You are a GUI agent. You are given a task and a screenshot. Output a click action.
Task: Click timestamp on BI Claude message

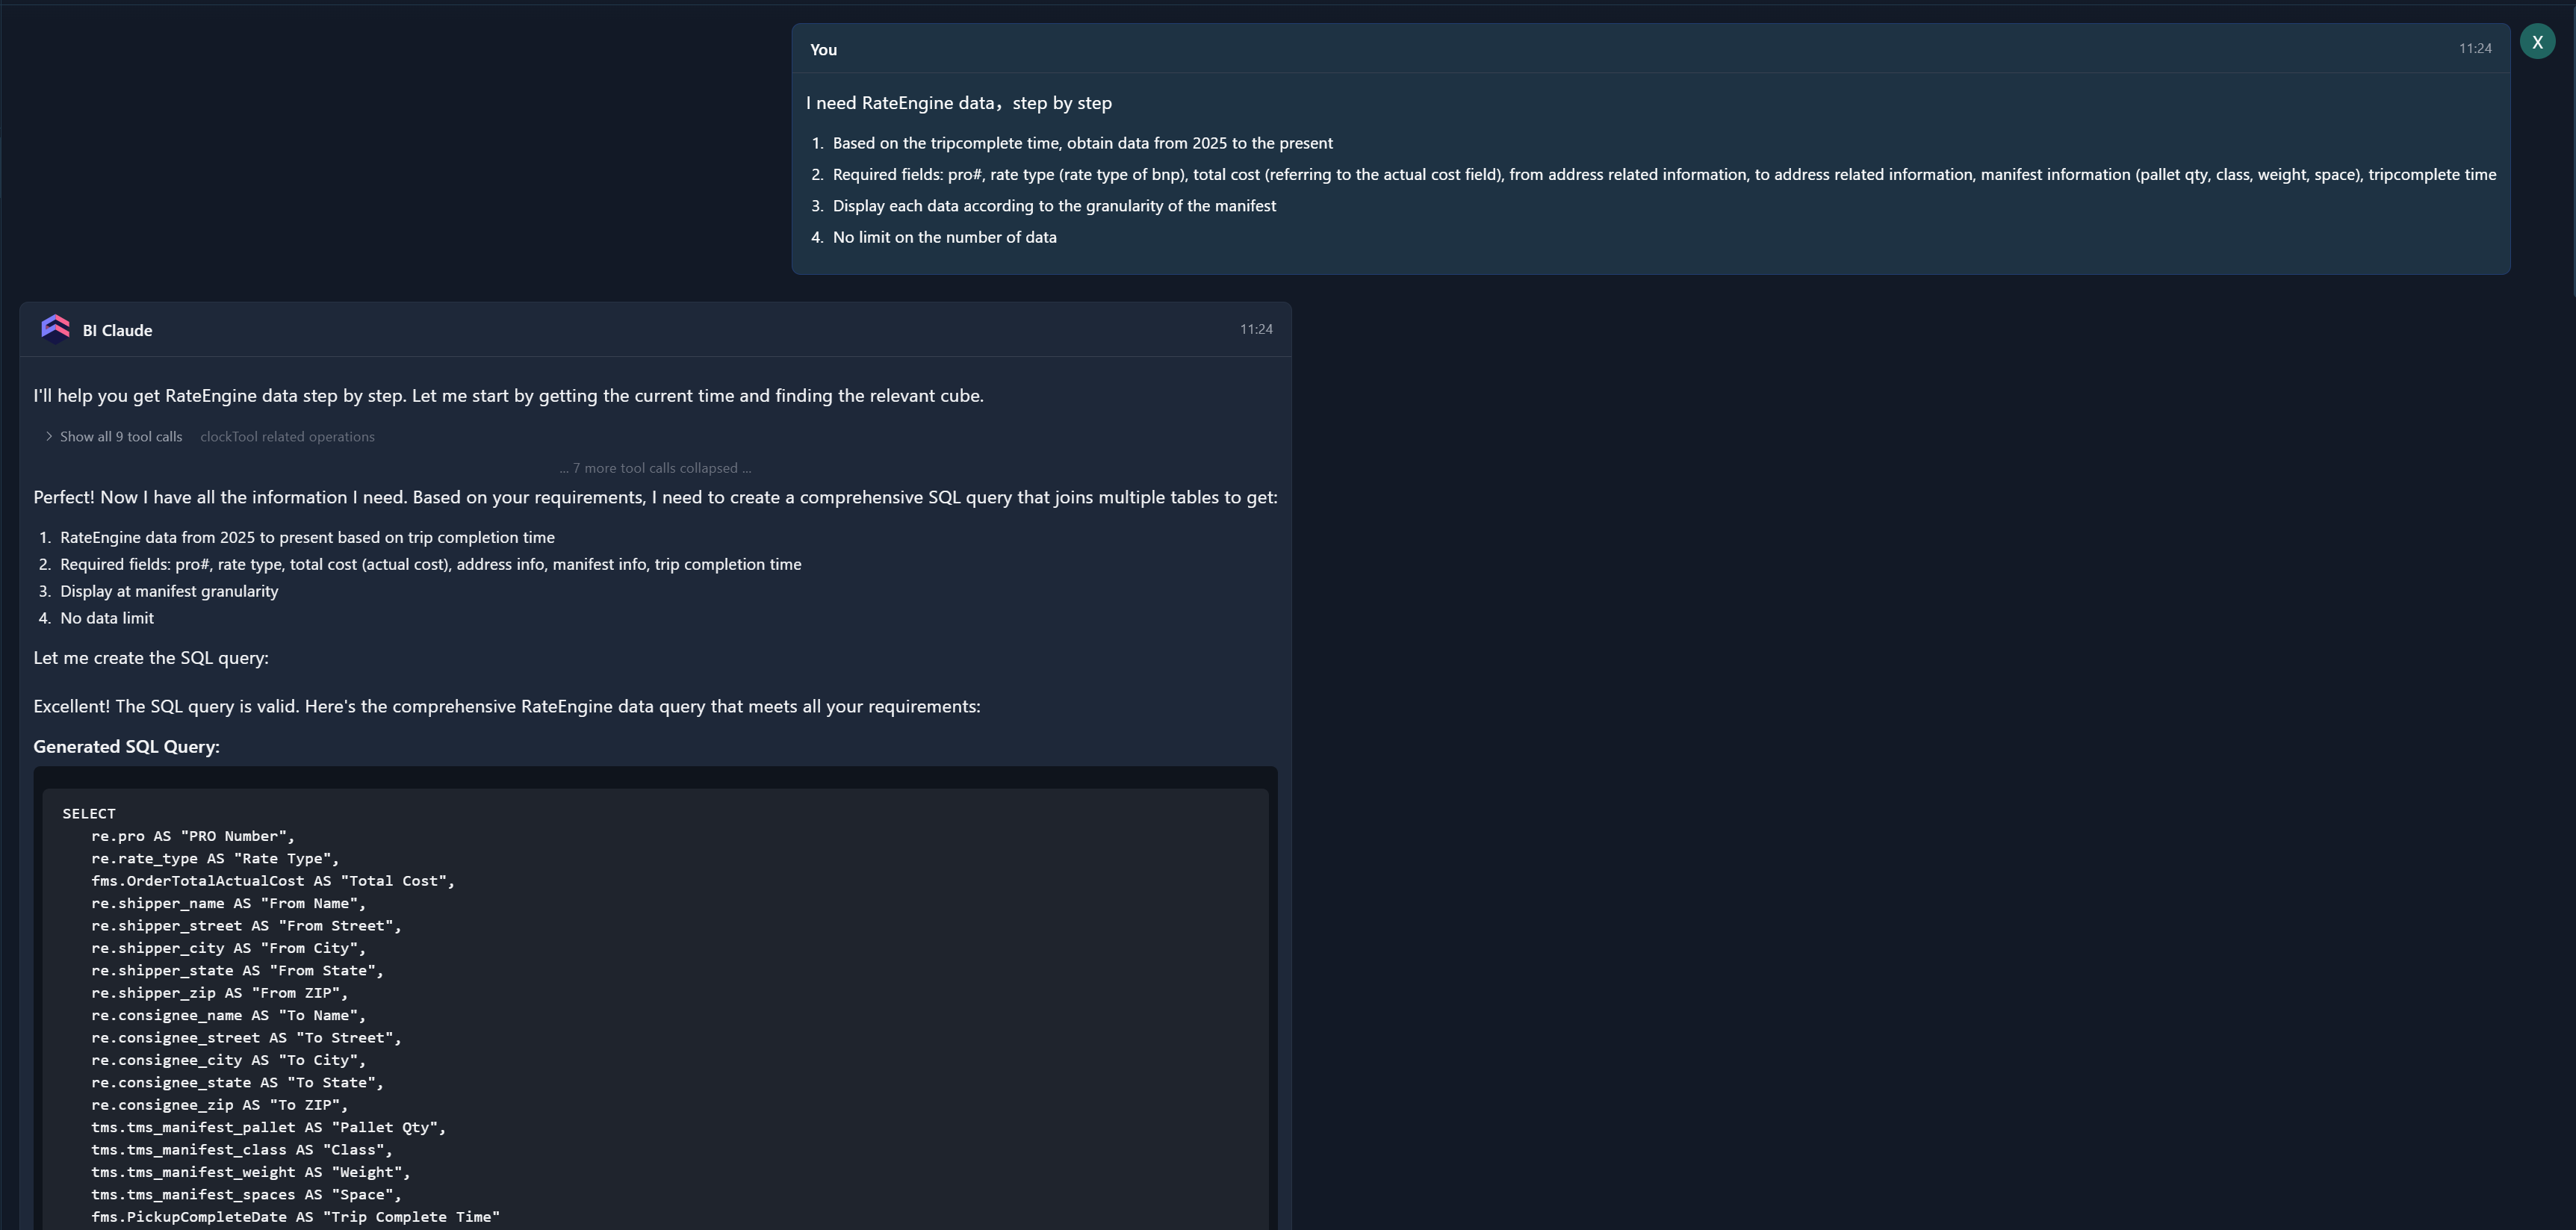1256,329
